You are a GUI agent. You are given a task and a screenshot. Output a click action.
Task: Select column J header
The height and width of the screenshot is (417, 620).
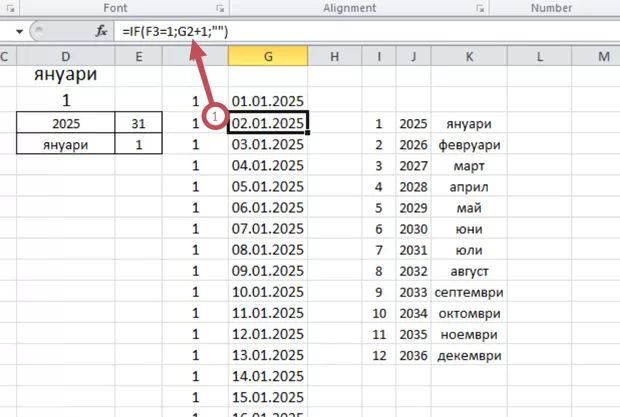[x=414, y=56]
